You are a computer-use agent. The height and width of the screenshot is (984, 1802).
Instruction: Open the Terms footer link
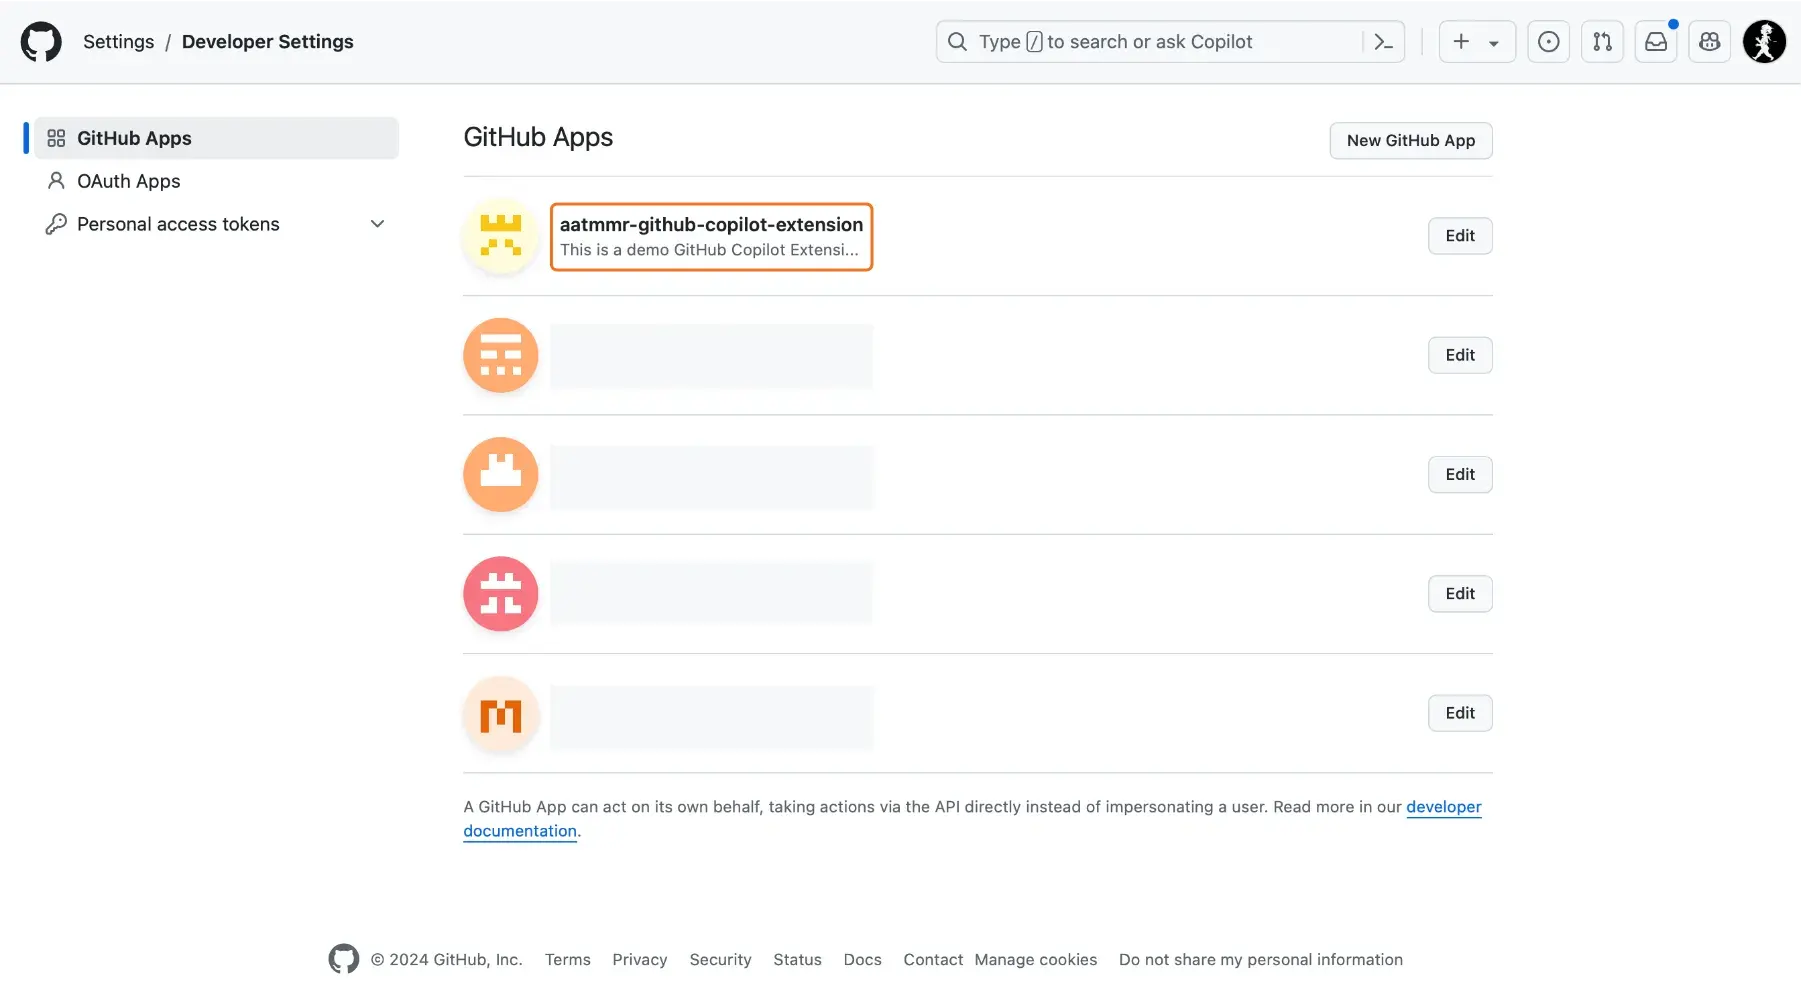tap(567, 960)
